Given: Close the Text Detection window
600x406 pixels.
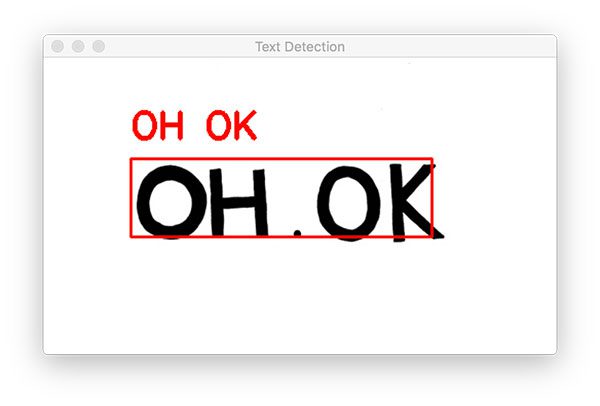Looking at the screenshot, I should 57,47.
